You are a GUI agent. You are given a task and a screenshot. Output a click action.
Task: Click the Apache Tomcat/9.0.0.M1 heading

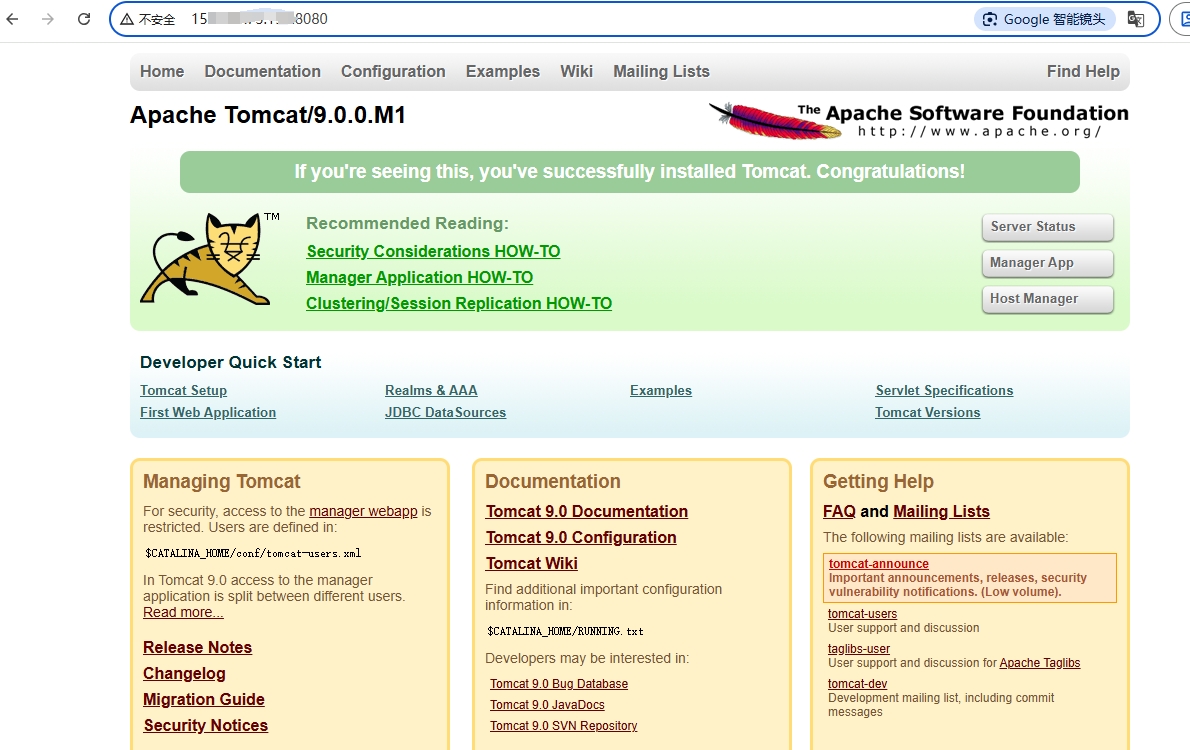coord(268,115)
